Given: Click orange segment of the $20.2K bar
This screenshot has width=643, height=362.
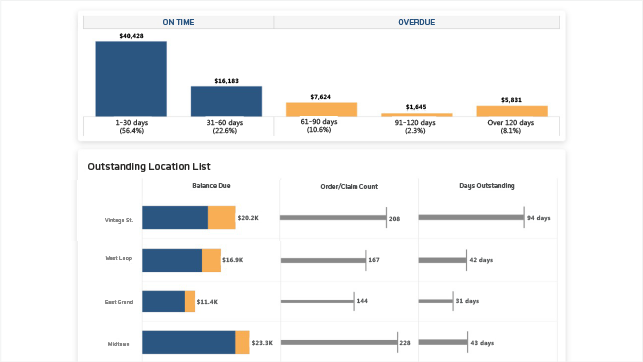Looking at the screenshot, I should 222,218.
